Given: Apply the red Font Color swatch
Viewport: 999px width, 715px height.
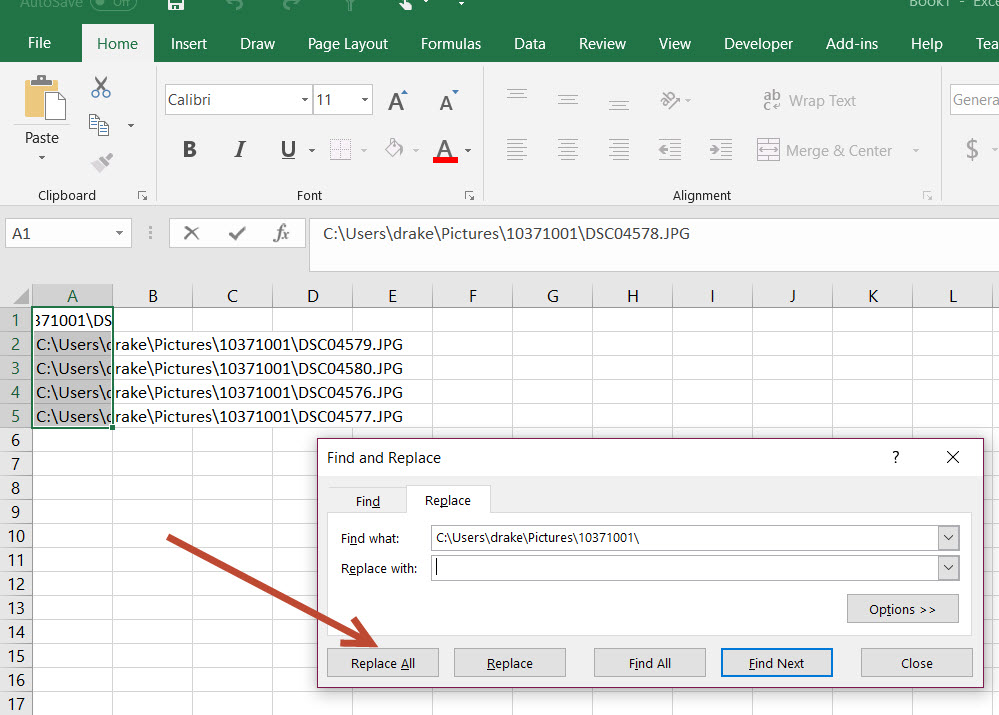Looking at the screenshot, I should (445, 150).
